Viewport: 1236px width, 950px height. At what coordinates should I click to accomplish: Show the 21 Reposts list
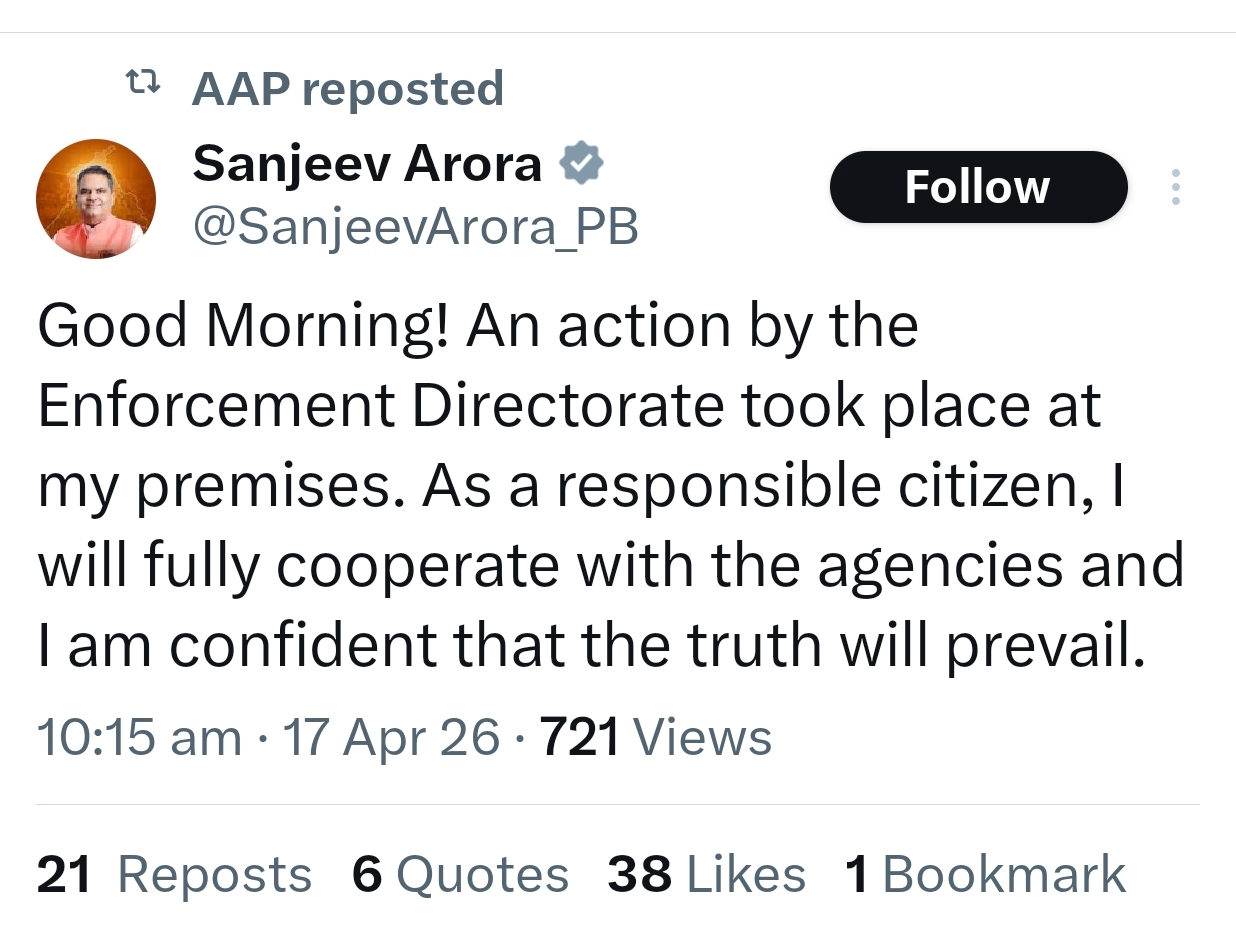(174, 875)
